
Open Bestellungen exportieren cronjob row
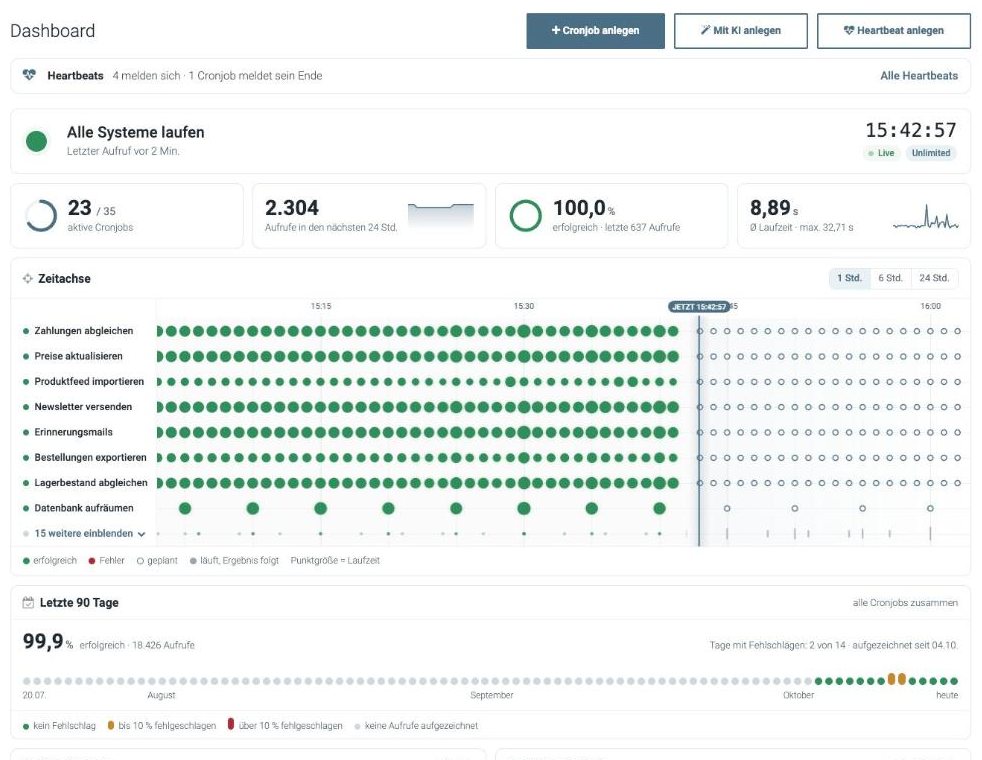click(x=90, y=458)
